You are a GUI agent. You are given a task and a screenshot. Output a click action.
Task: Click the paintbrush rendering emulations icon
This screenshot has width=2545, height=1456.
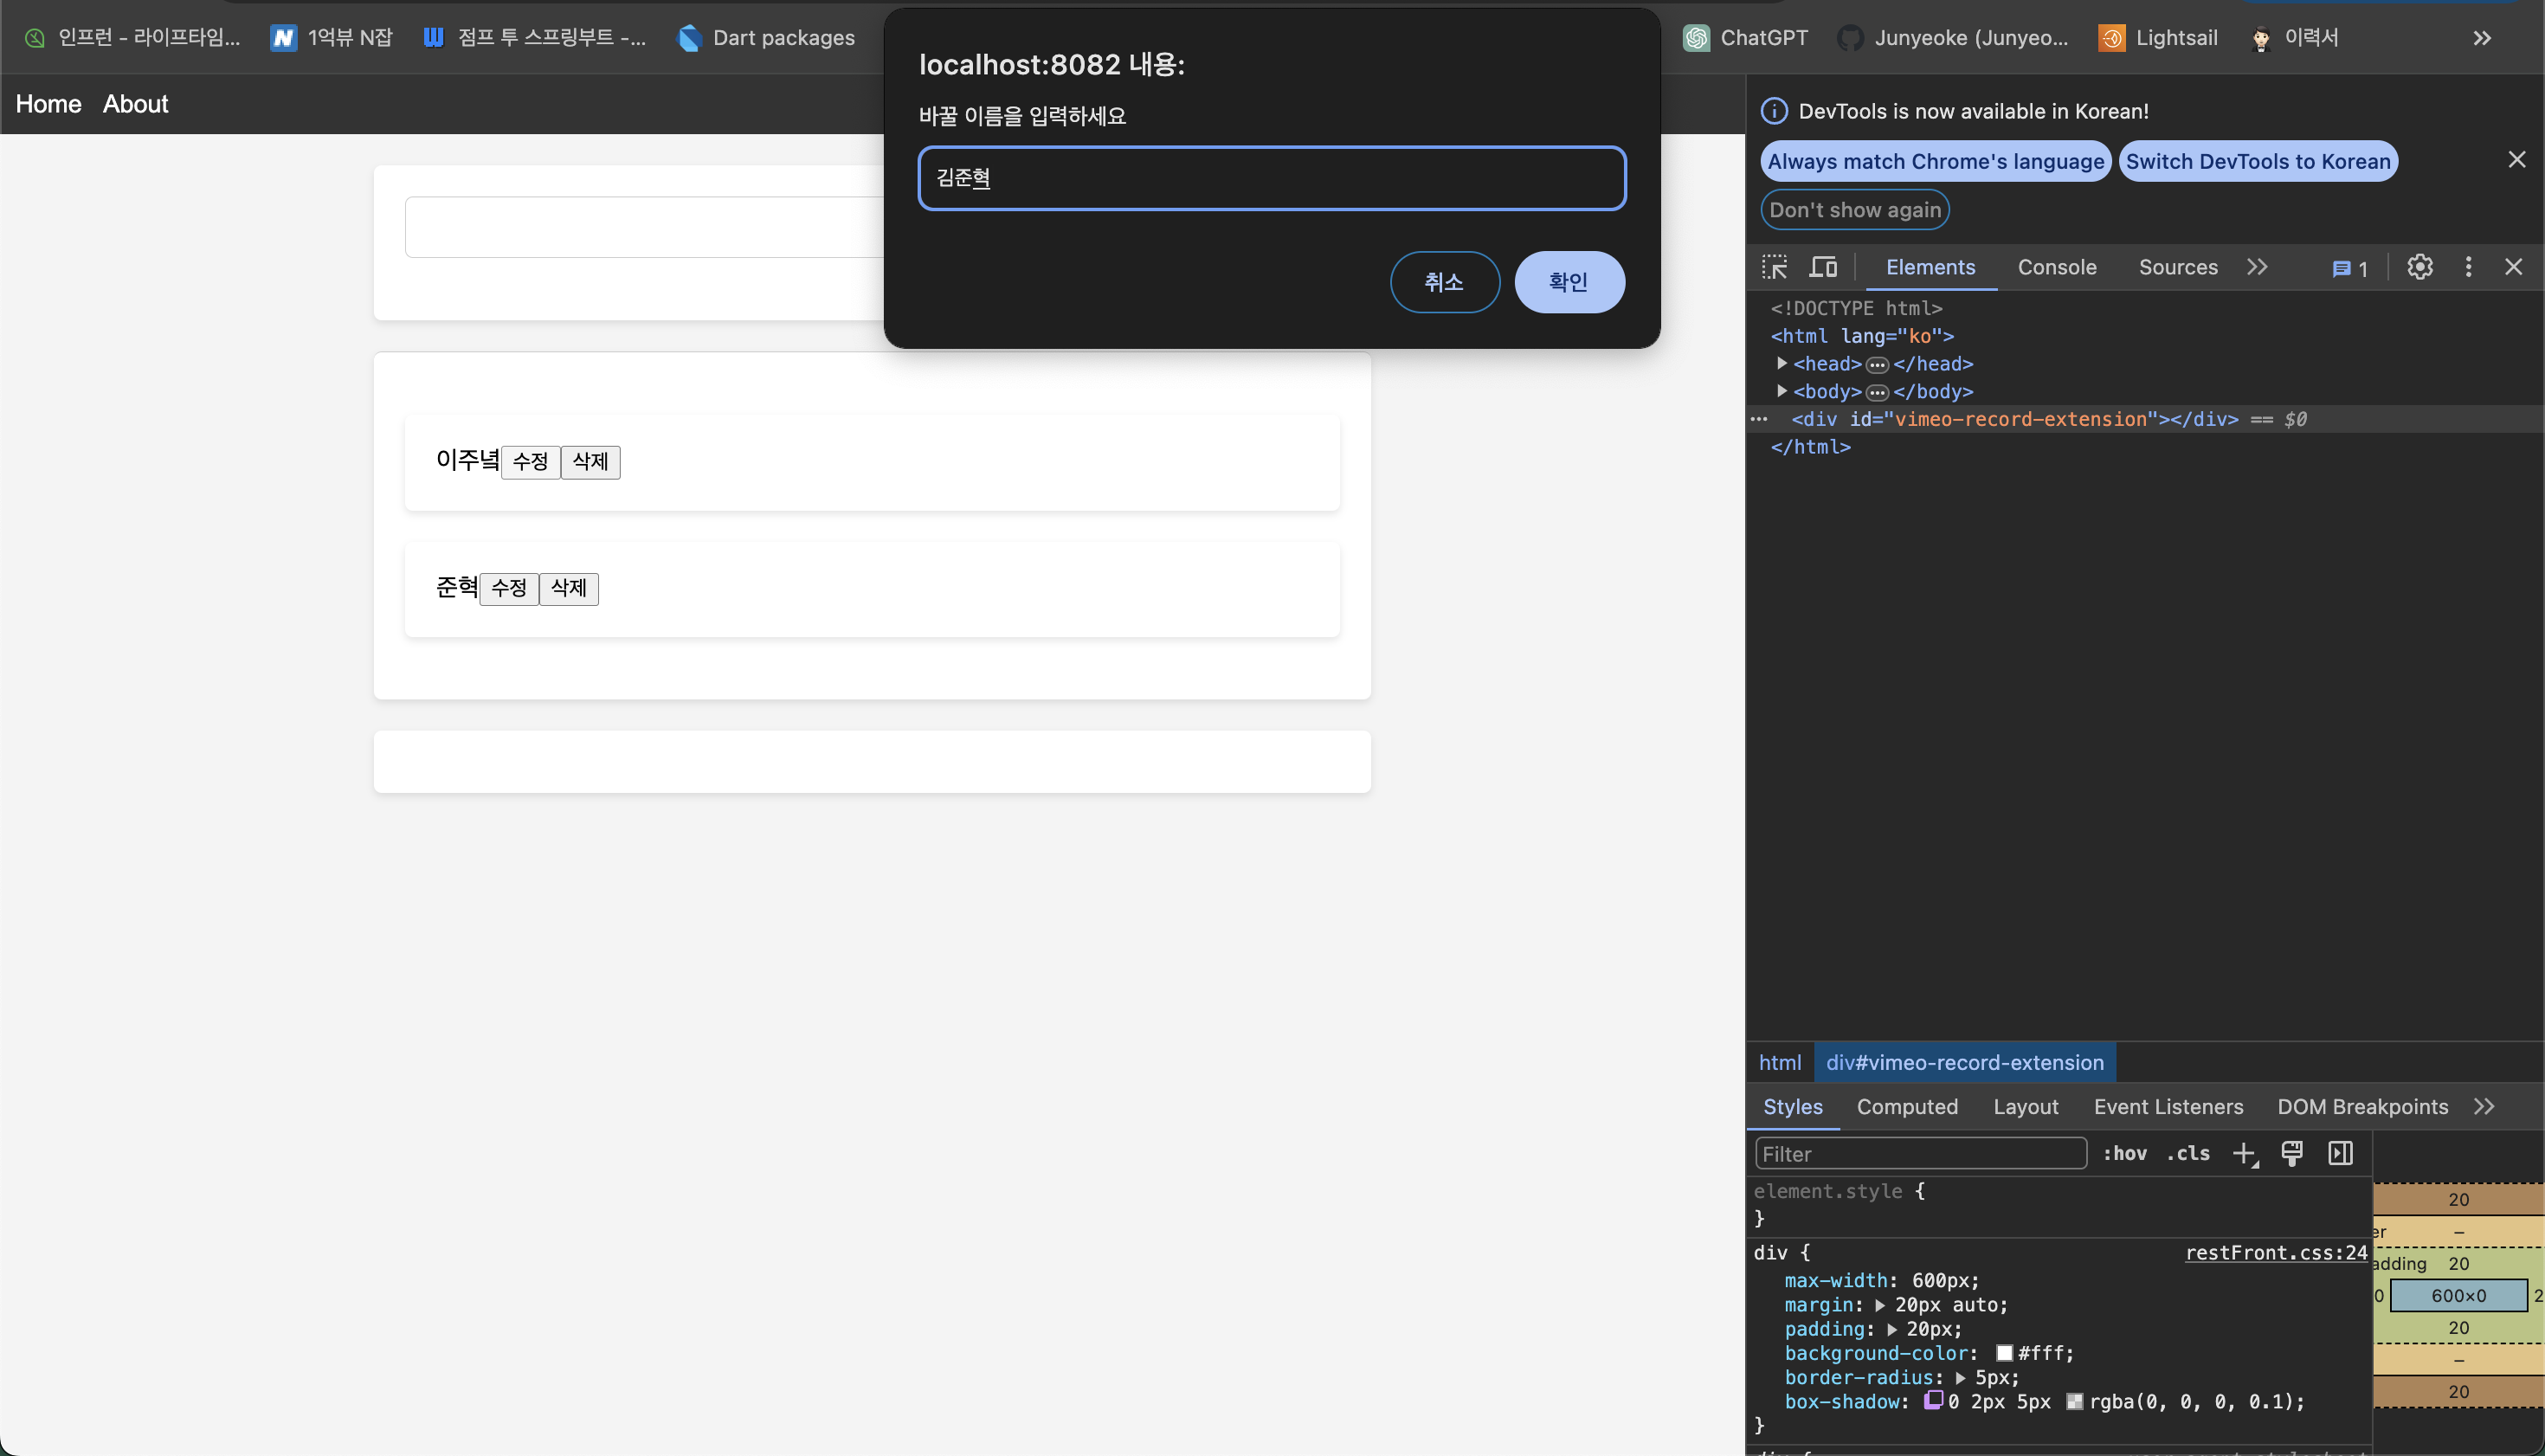2292,1153
